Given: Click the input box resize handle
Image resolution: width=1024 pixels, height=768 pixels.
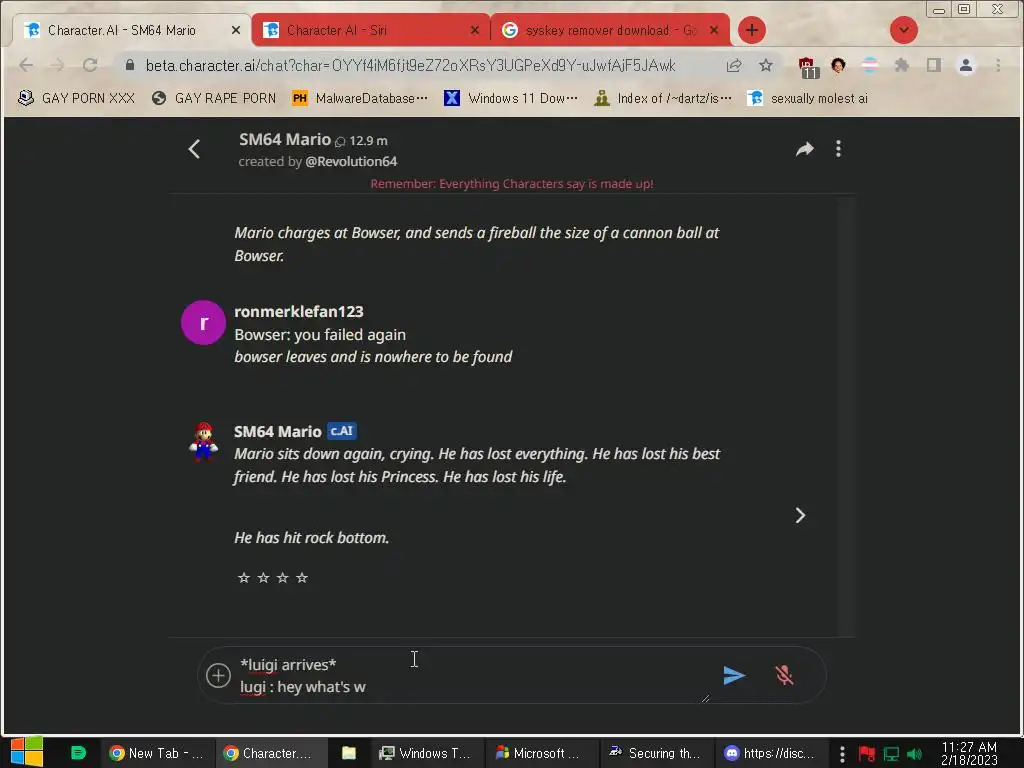Looking at the screenshot, I should click(x=705, y=698).
